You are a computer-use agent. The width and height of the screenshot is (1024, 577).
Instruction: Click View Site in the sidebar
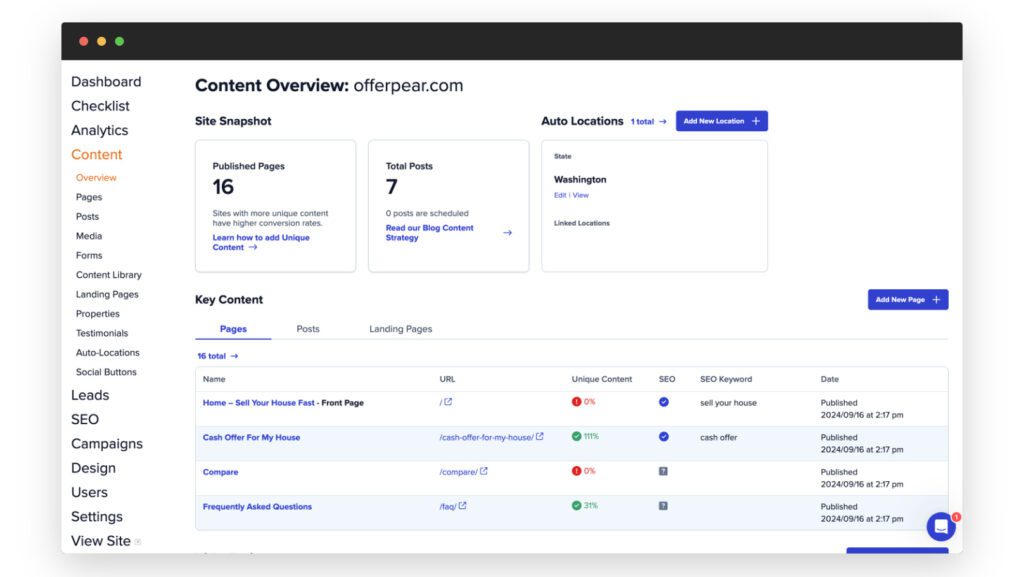click(x=101, y=541)
